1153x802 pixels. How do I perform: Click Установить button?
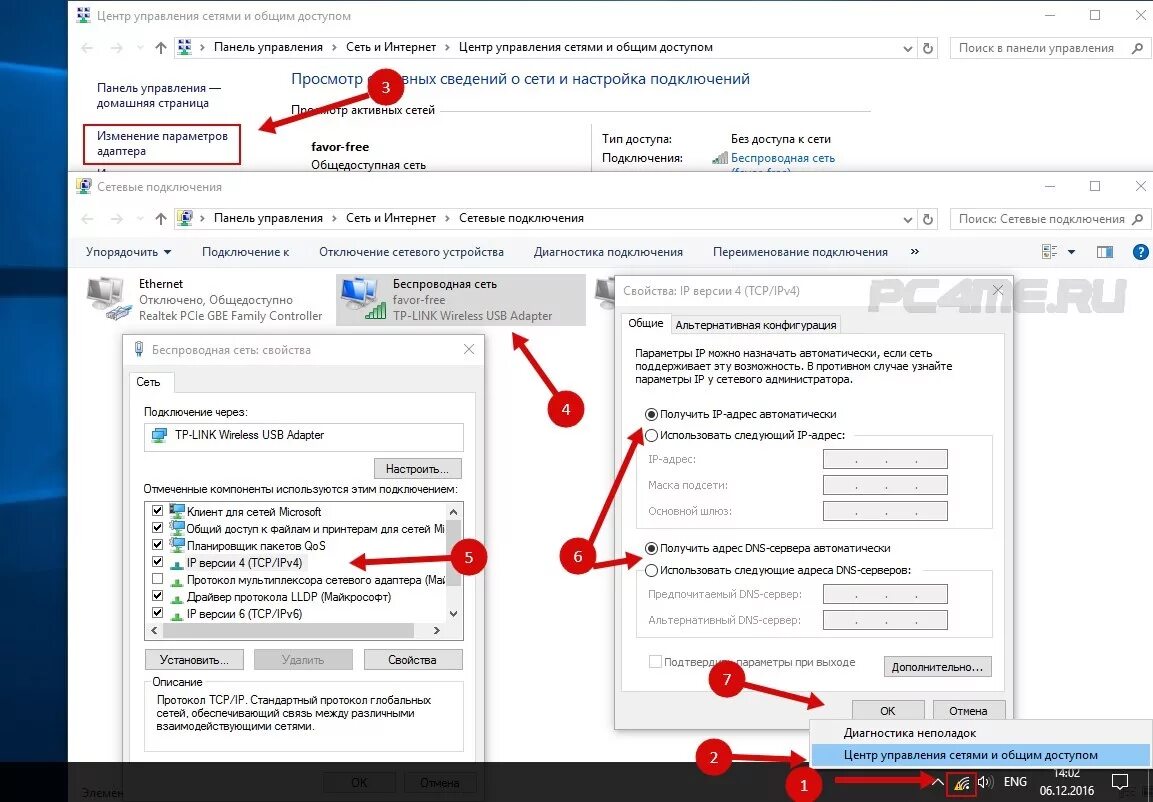click(194, 659)
